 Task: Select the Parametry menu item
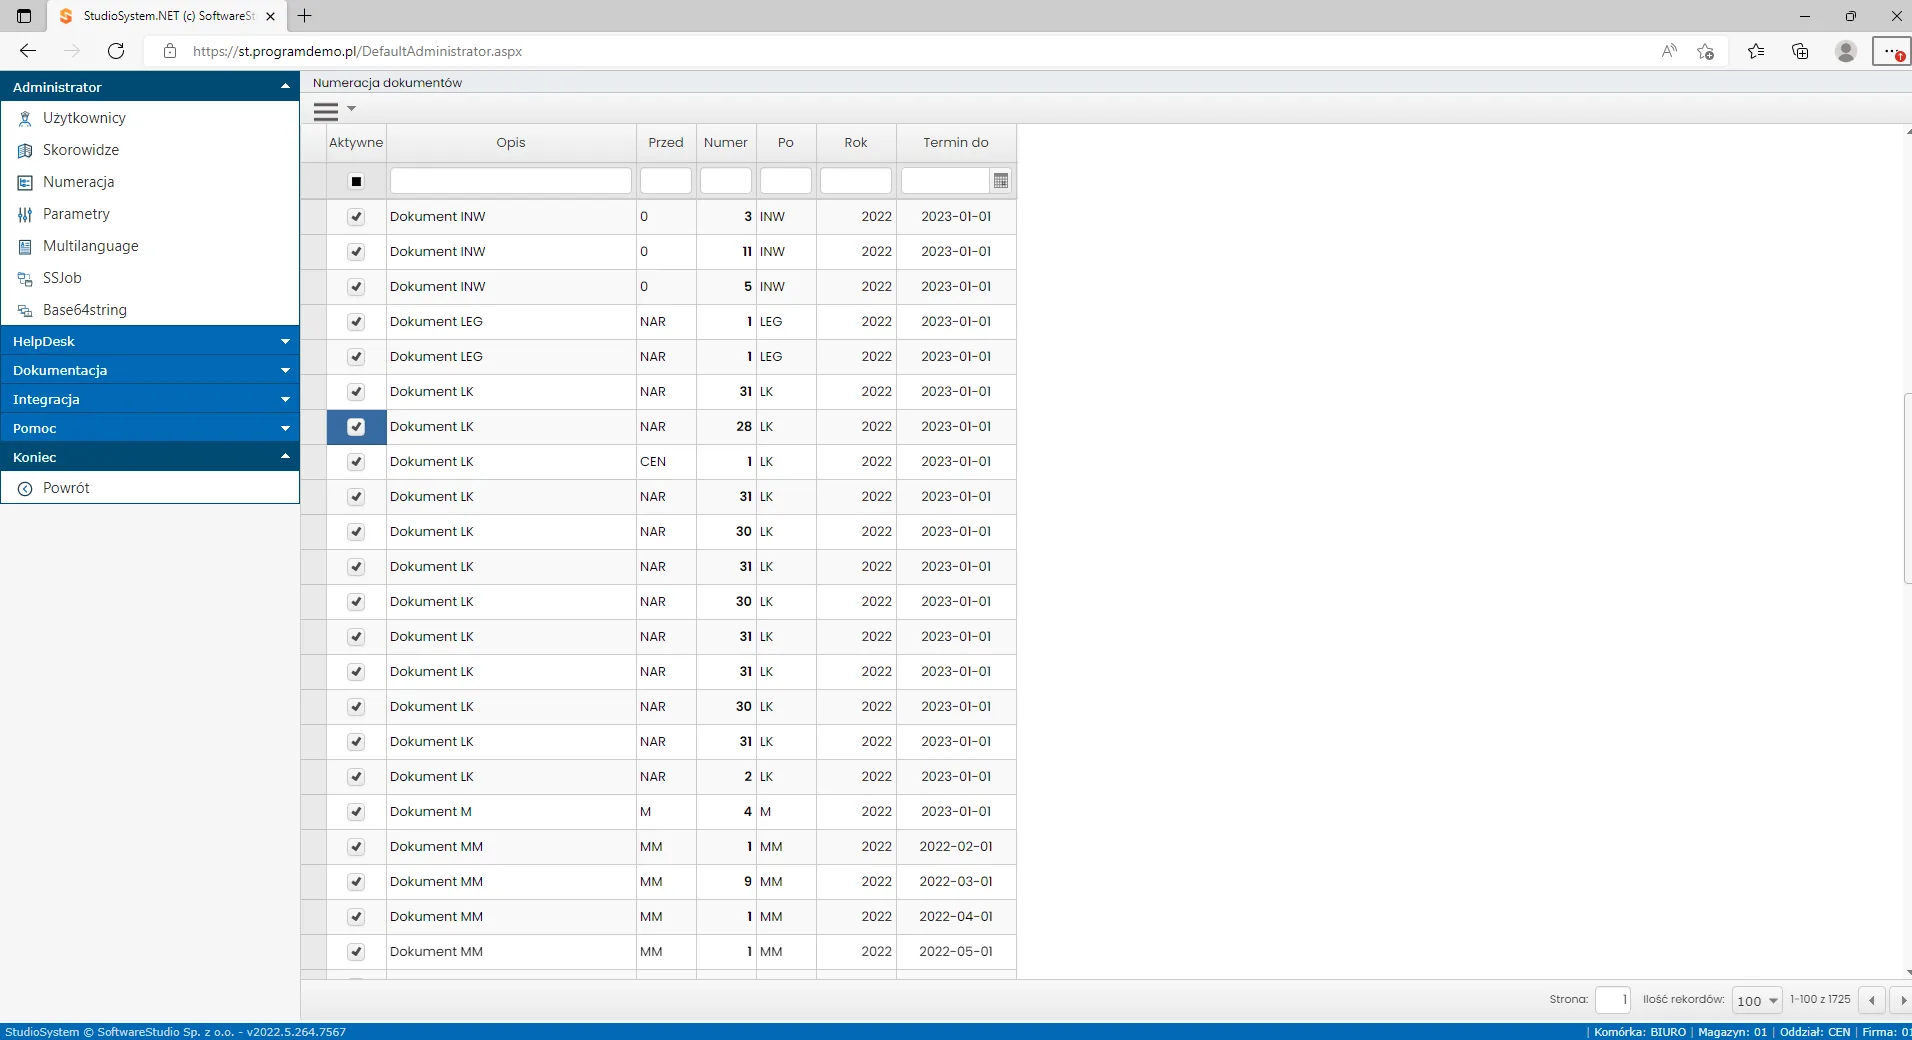point(150,214)
